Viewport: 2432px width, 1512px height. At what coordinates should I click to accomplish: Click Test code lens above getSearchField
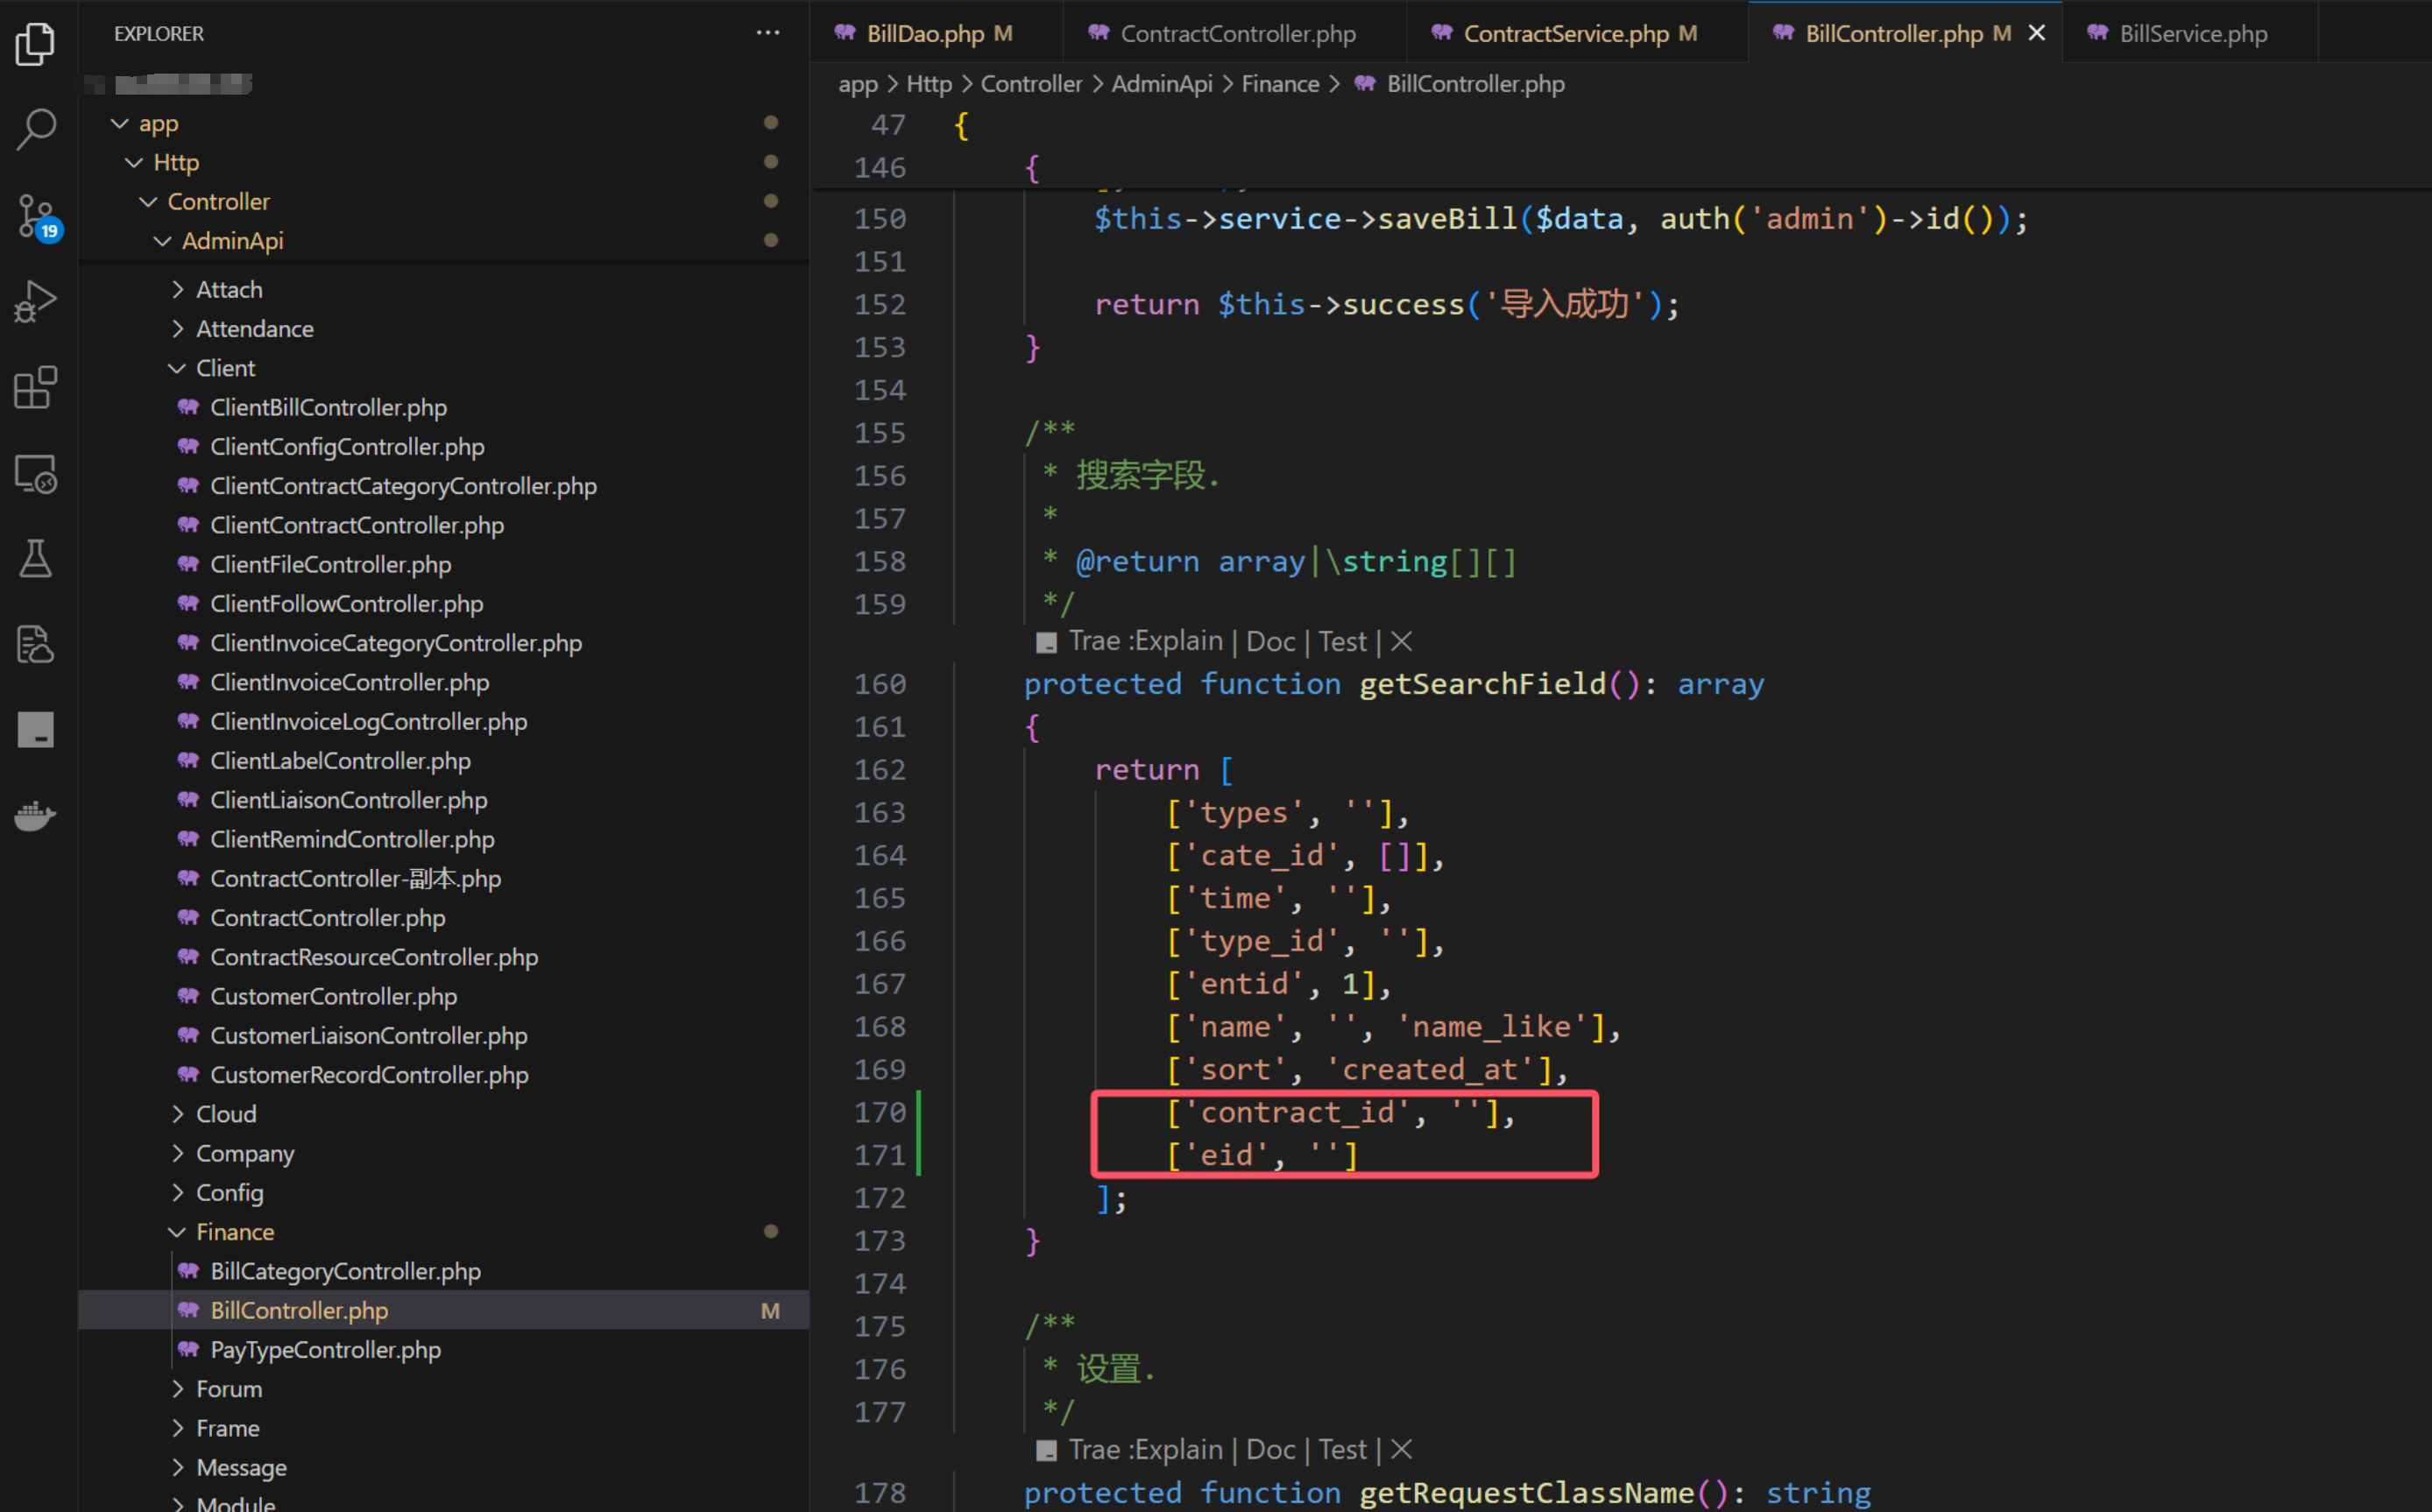click(1342, 641)
